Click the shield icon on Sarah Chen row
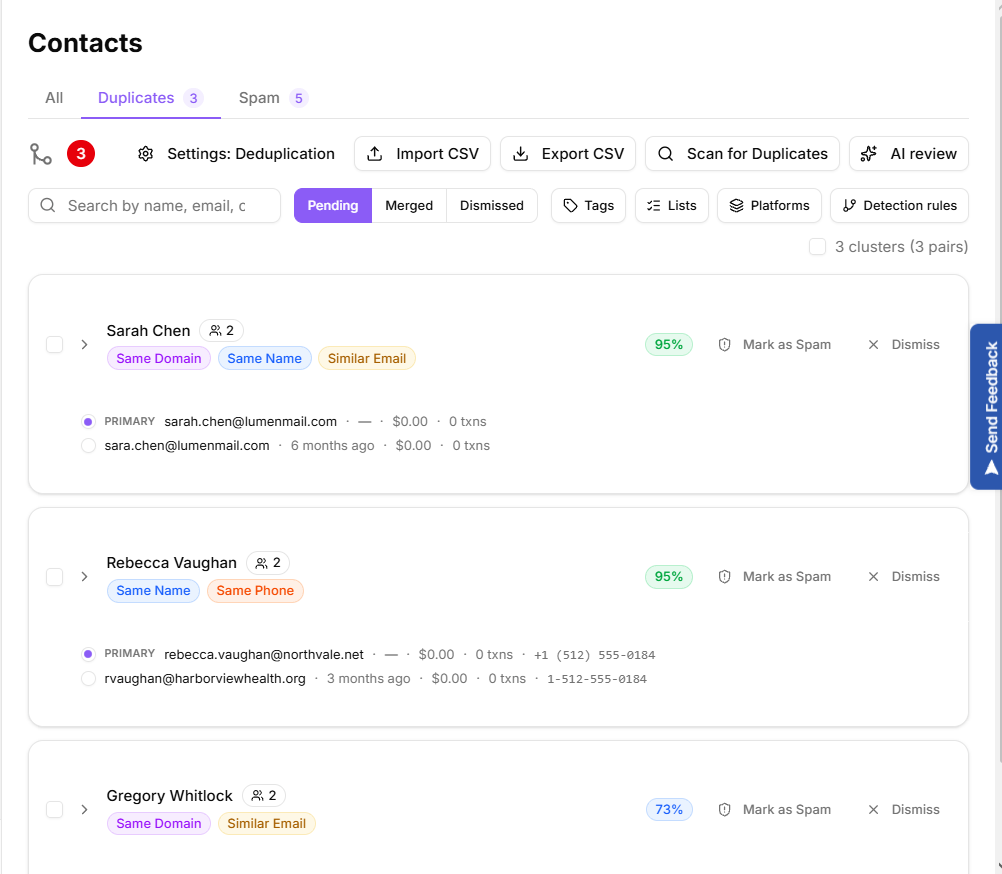This screenshot has width=1002, height=874. pyautogui.click(x=725, y=345)
